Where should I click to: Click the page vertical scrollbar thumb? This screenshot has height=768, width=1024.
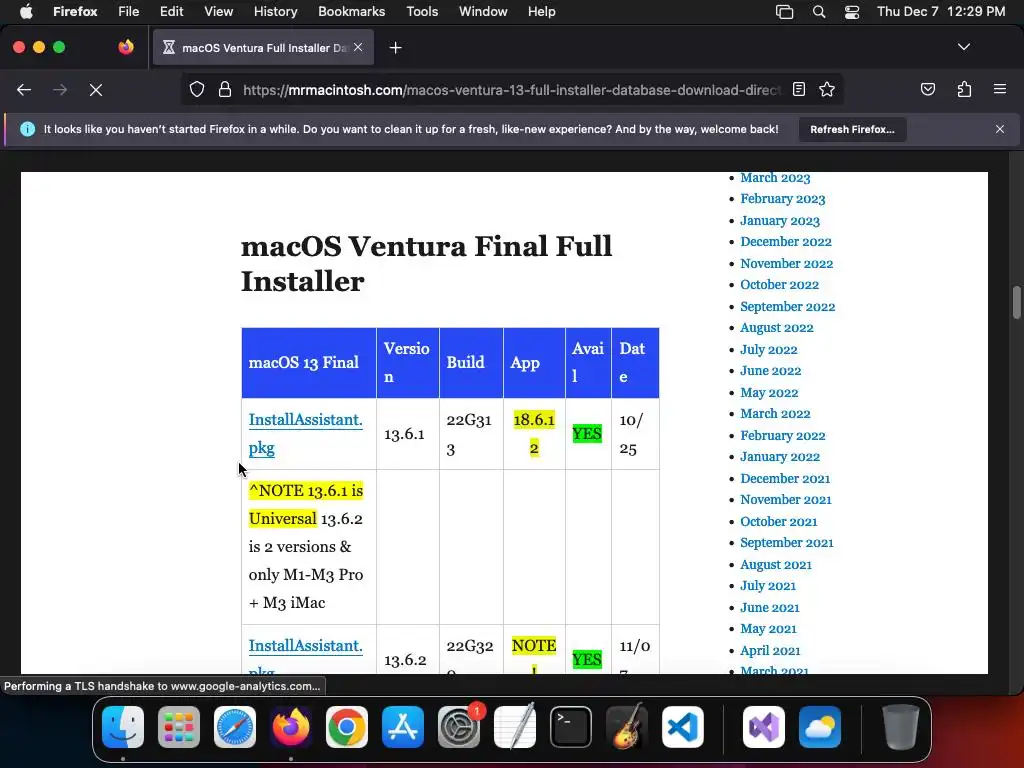click(x=1016, y=302)
